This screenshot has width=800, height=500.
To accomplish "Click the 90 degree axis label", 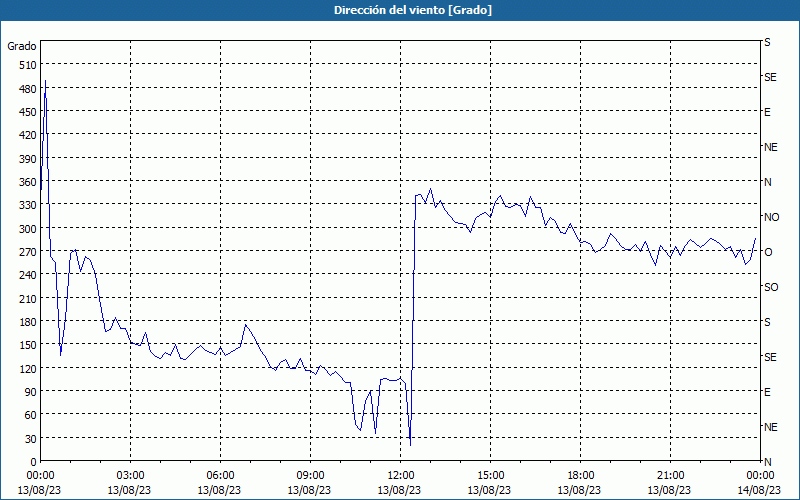I will pyautogui.click(x=31, y=392).
